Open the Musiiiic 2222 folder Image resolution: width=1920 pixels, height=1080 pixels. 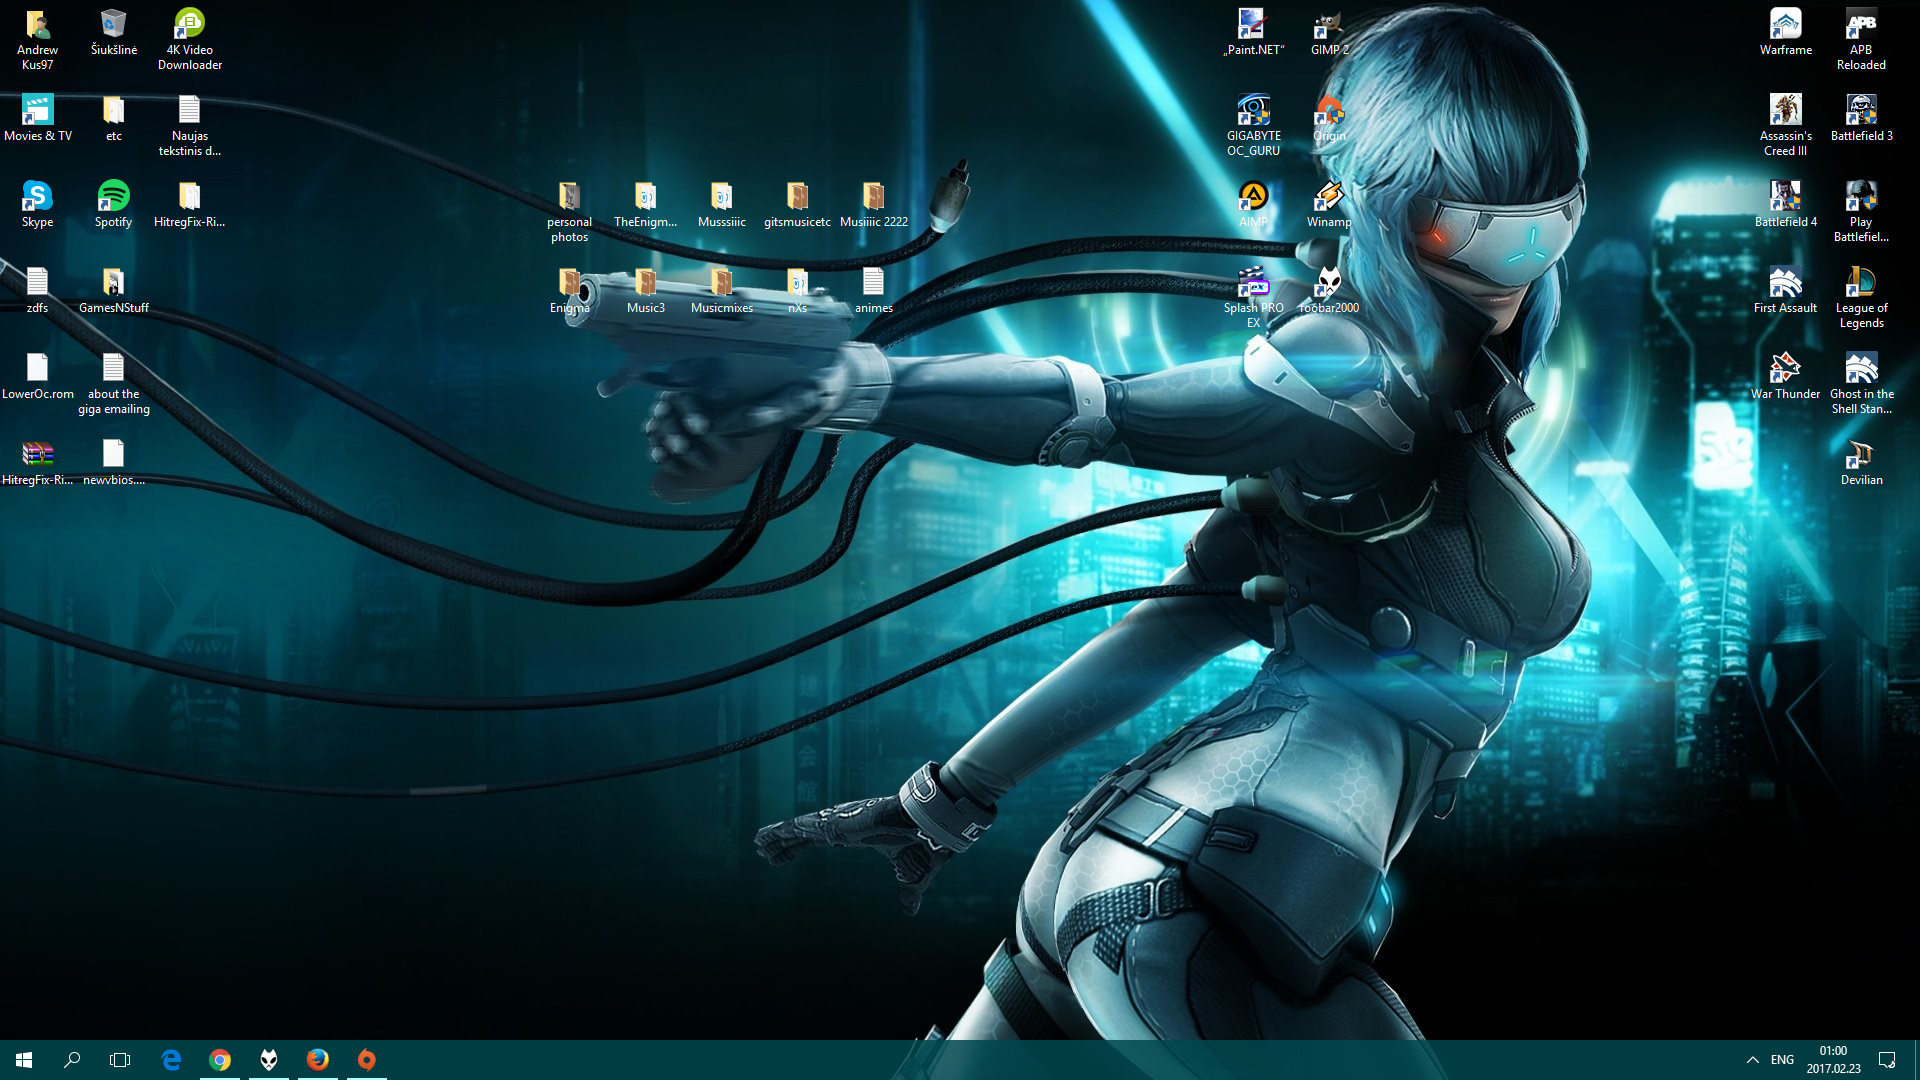tap(873, 205)
